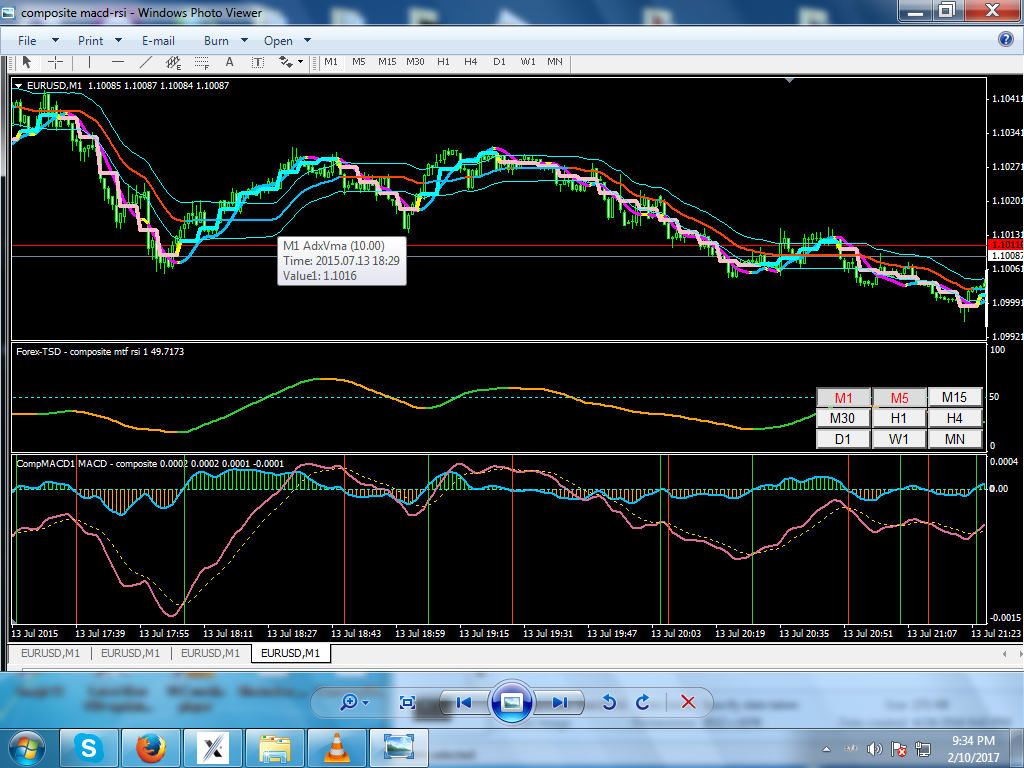Toggle the D1 timeframe panel button
The height and width of the screenshot is (768, 1024).
[x=843, y=439]
